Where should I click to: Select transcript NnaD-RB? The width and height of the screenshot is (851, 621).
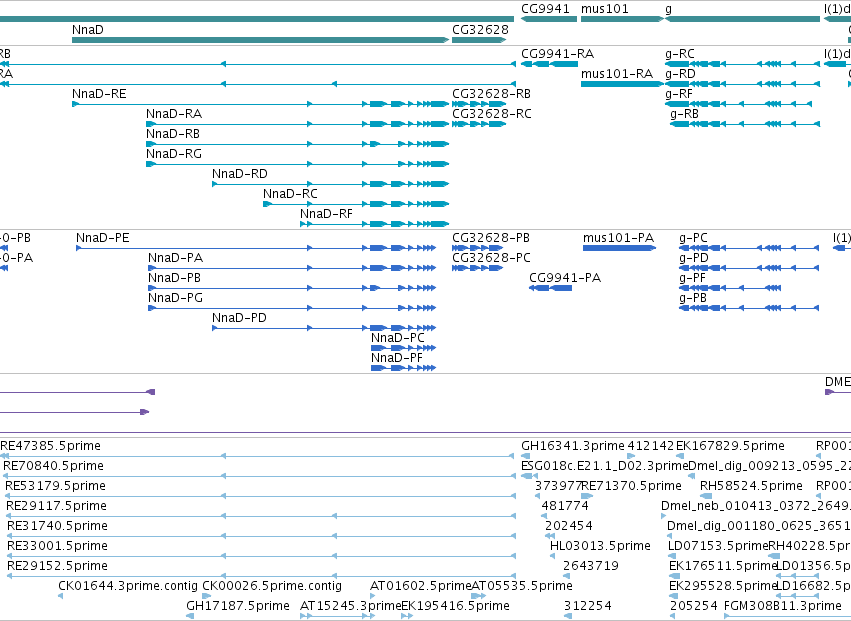coord(297,144)
